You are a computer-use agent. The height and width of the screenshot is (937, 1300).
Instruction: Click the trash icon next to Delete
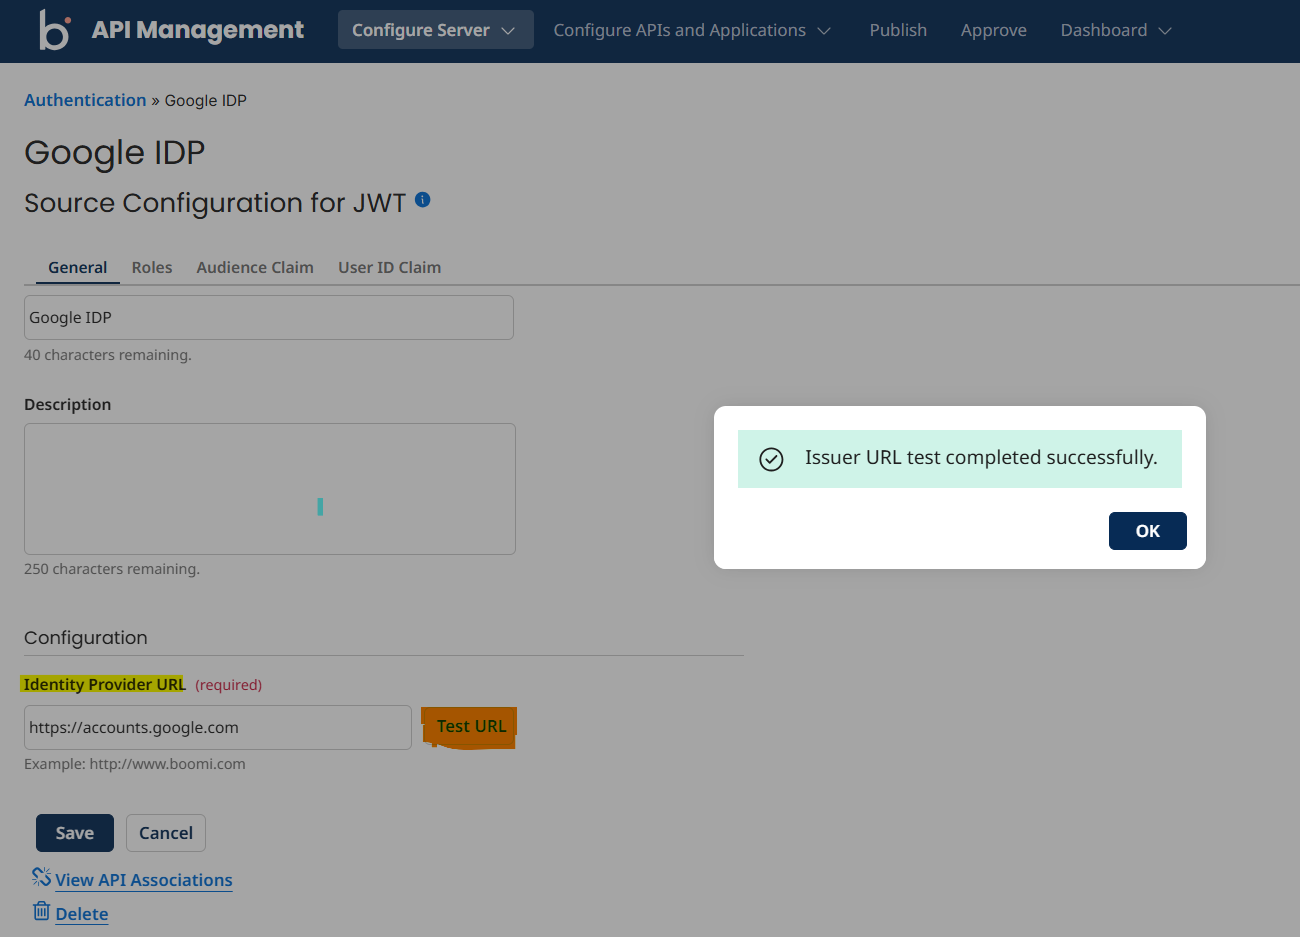[x=40, y=910]
